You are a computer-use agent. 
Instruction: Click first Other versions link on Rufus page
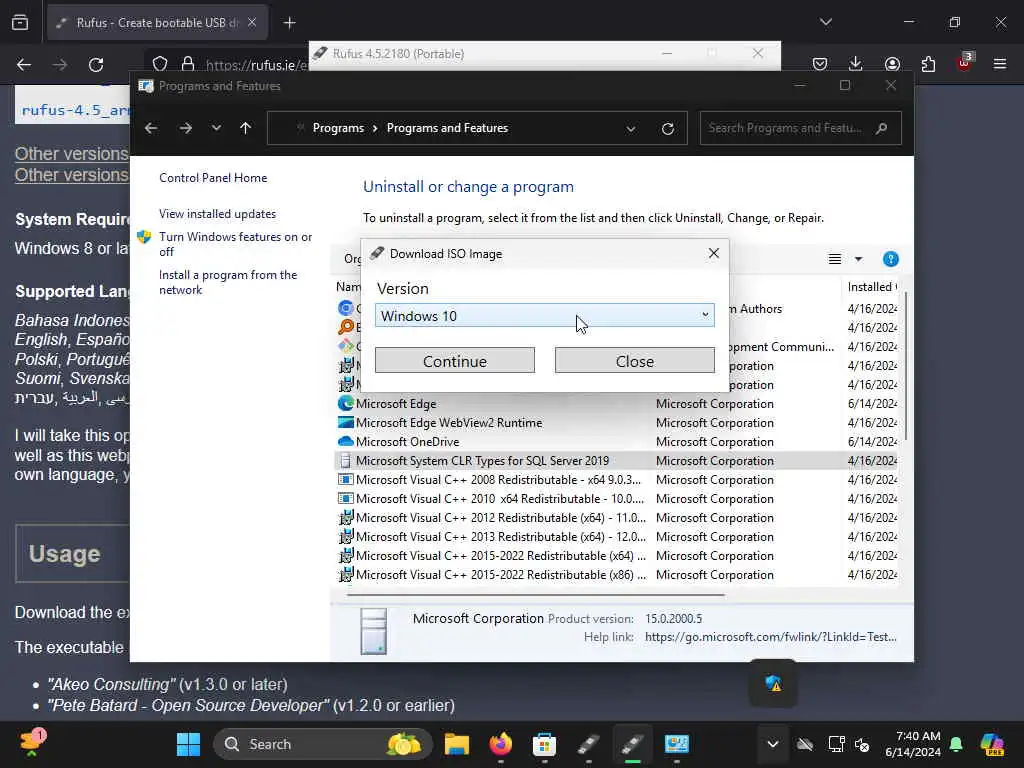[x=72, y=153]
